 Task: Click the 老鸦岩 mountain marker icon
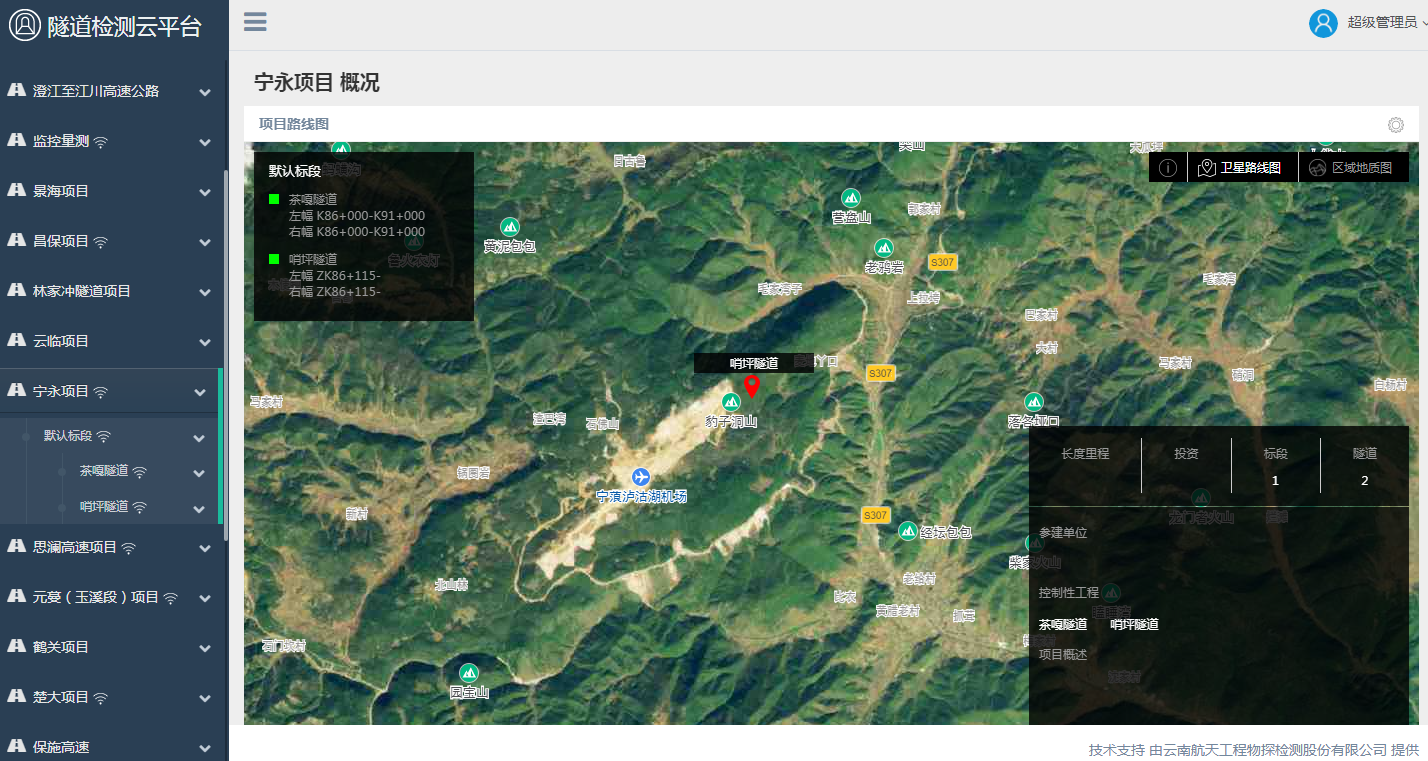click(884, 248)
